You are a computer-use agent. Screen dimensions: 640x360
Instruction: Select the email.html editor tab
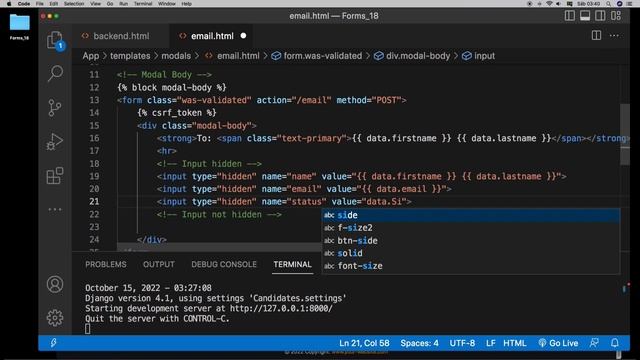[x=212, y=36]
